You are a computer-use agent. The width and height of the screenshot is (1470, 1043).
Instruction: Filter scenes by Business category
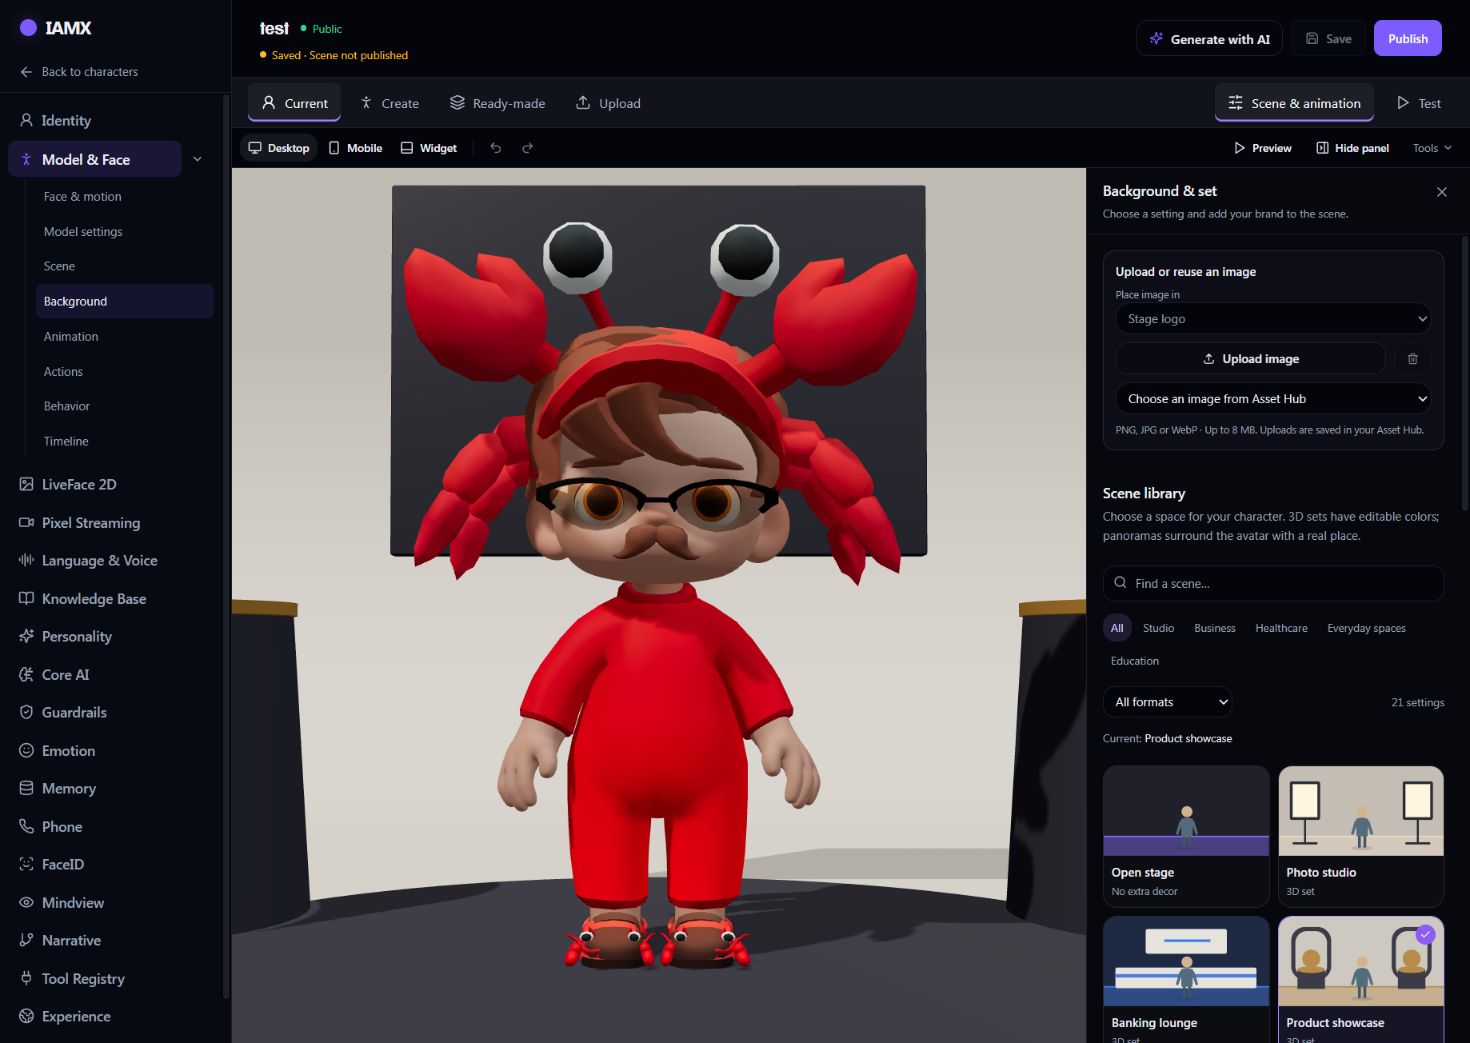(x=1214, y=628)
